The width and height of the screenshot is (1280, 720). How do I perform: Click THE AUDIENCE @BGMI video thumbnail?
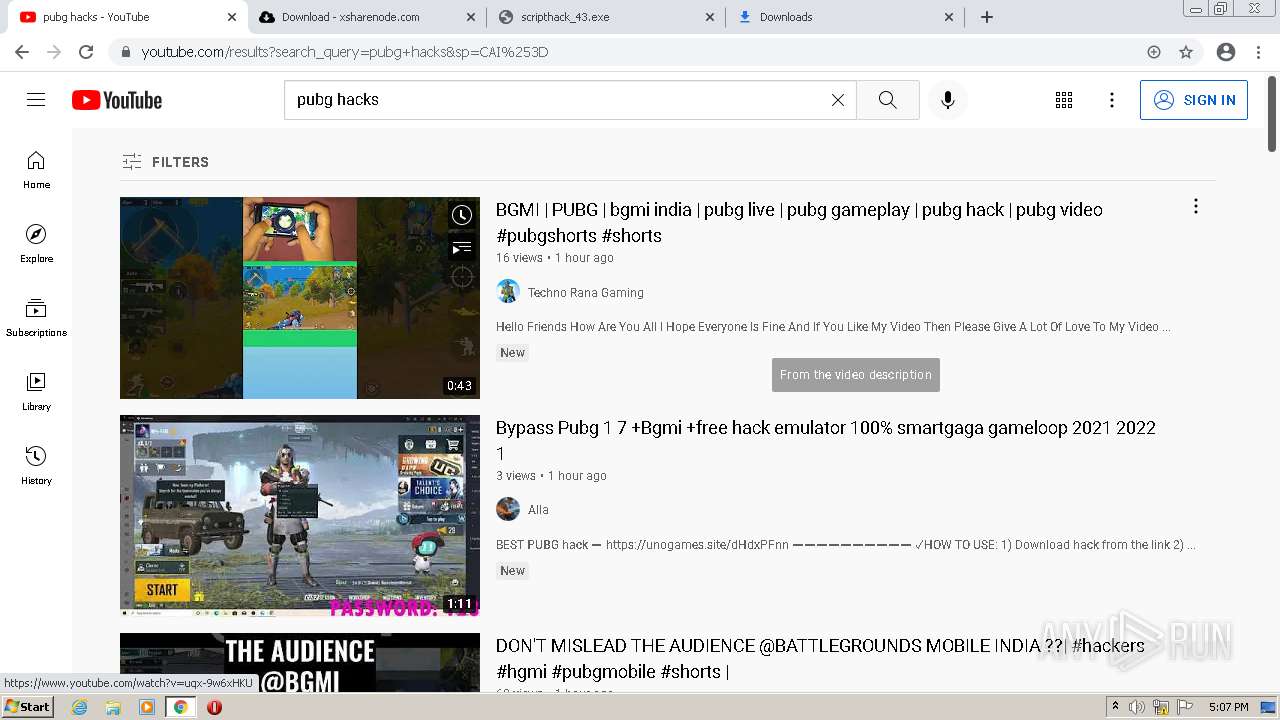click(300, 662)
